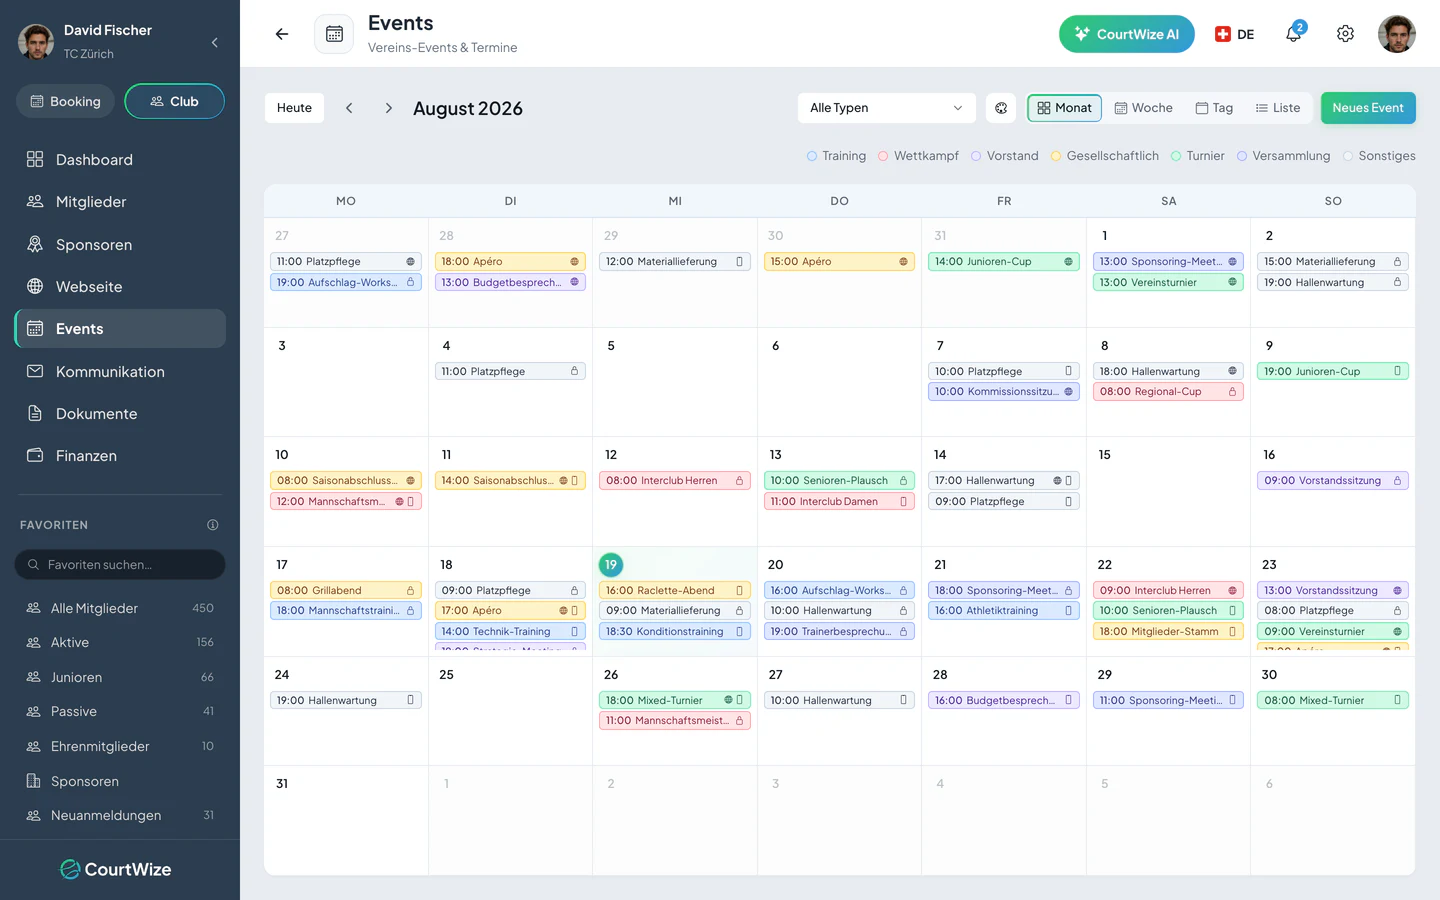1440x900 pixels.
Task: Open the user profile avatar
Action: (x=1397, y=34)
